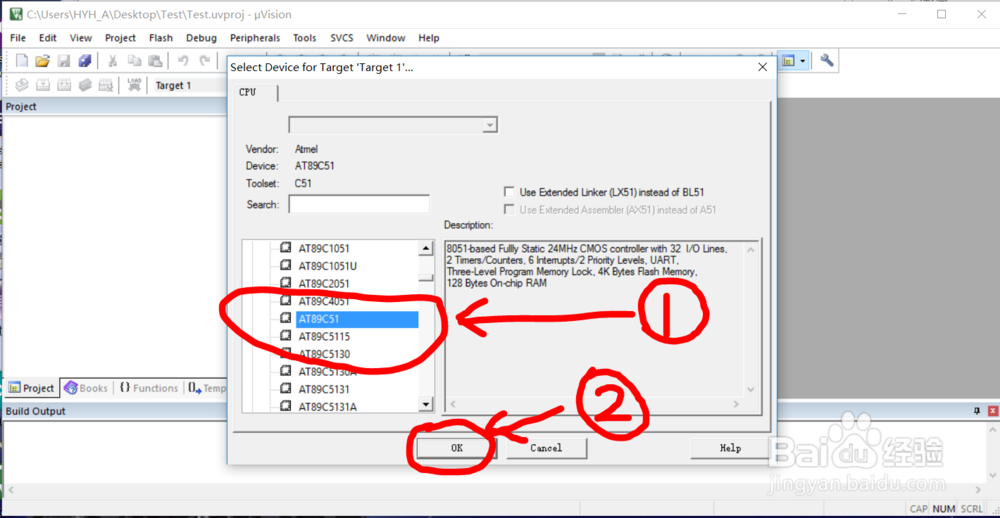Click the device Search input field
The width and height of the screenshot is (1000, 518).
click(x=359, y=204)
